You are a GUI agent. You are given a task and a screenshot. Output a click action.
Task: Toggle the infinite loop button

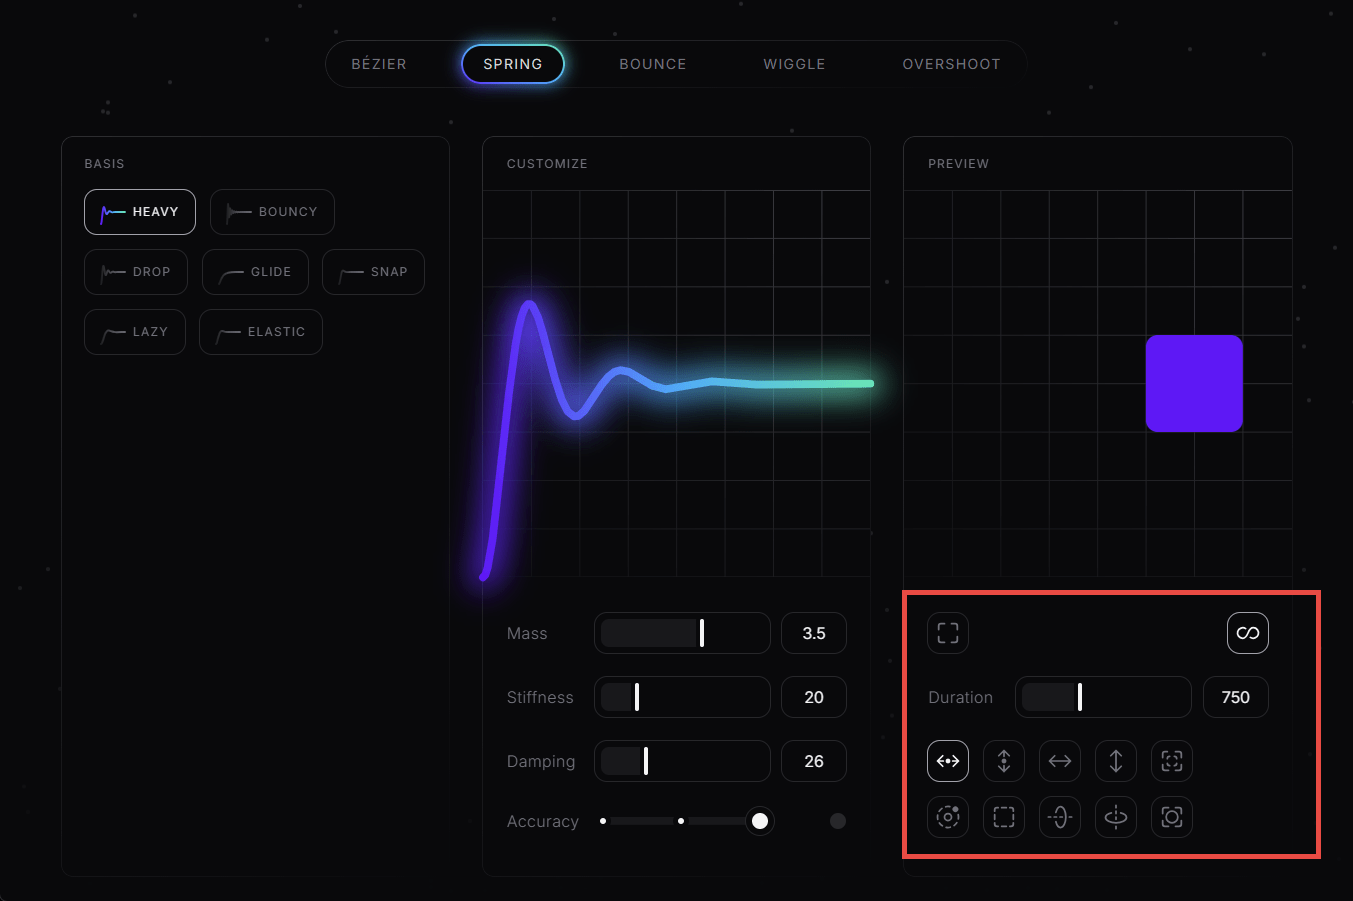pos(1247,633)
